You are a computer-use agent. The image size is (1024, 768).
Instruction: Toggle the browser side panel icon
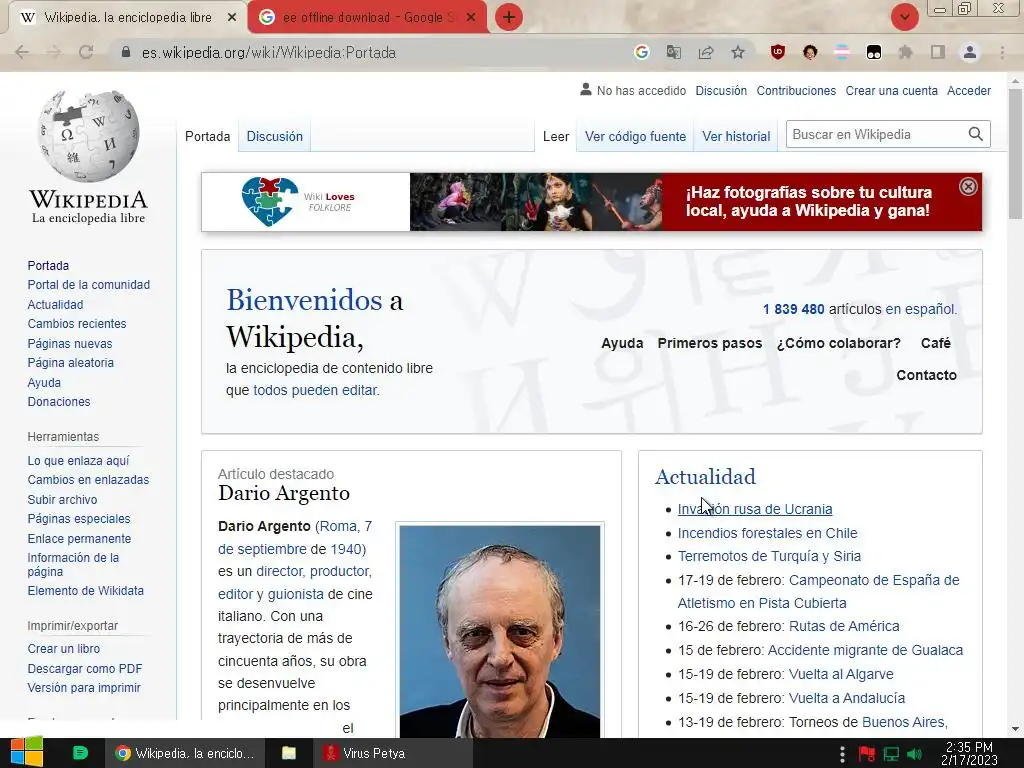tap(938, 52)
